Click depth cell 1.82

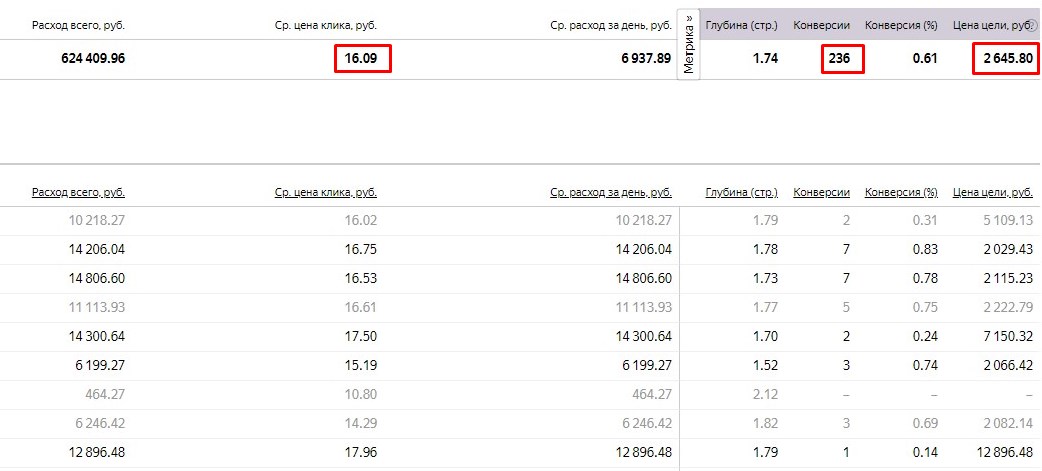[766, 424]
